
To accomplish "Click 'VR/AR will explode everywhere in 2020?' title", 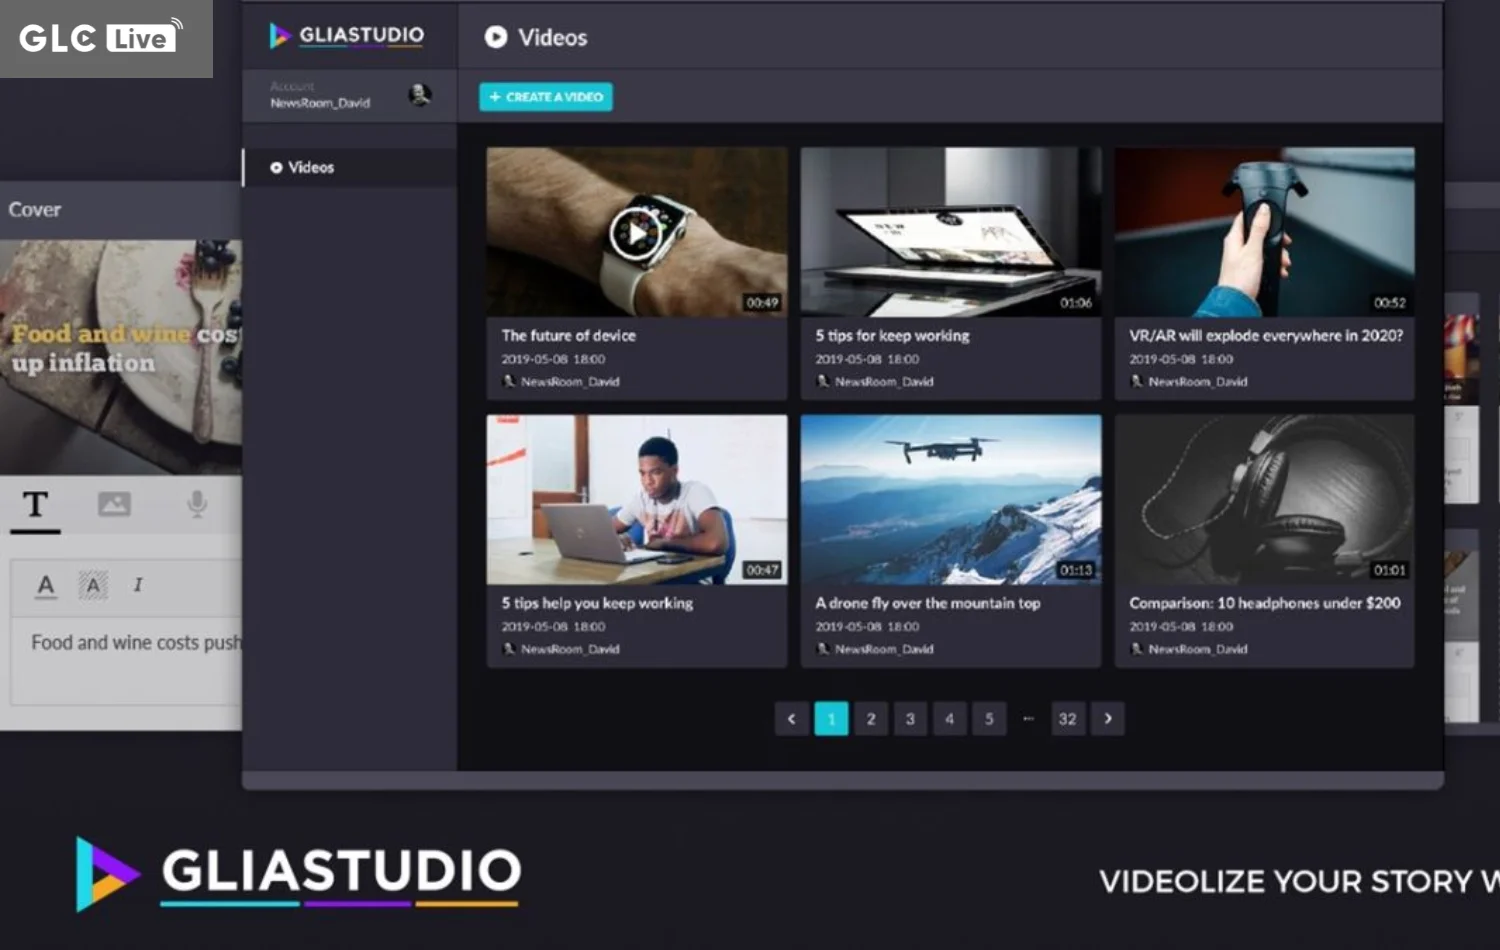I will tap(1266, 336).
